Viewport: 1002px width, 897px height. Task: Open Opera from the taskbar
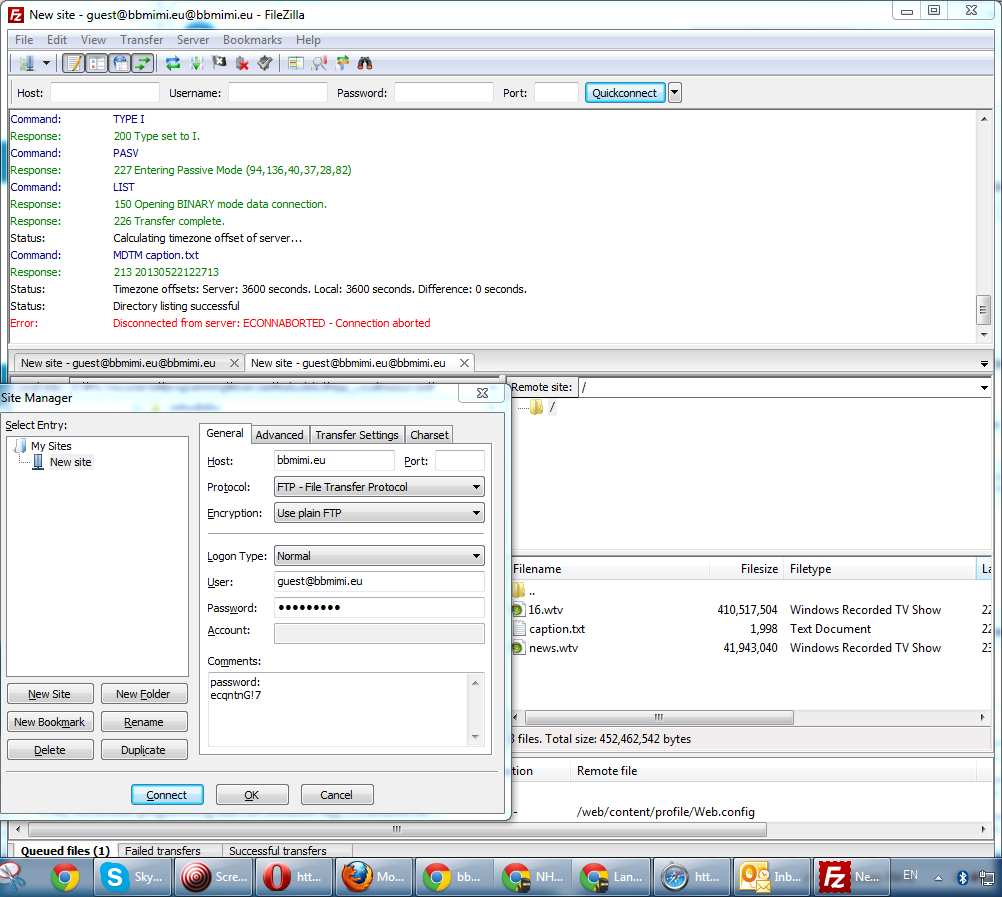coord(295,877)
